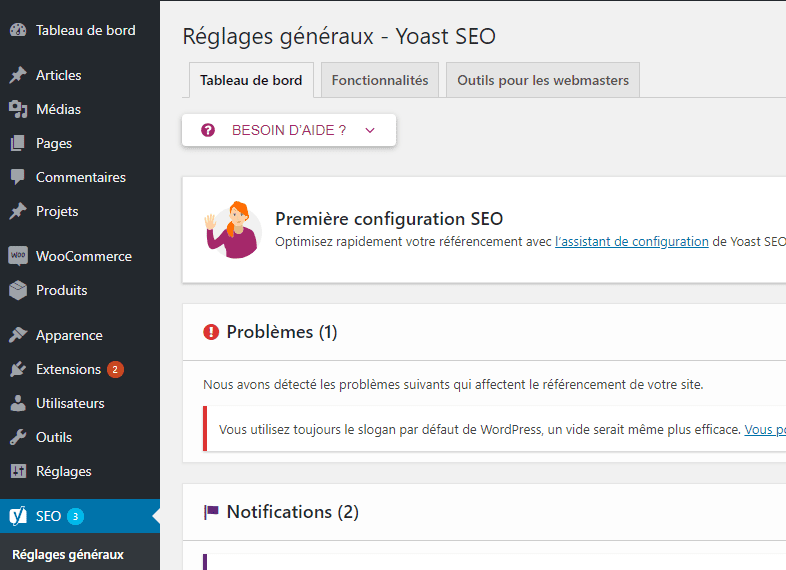Click the WooCommerce Woo icon
The width and height of the screenshot is (786, 570).
(x=18, y=256)
